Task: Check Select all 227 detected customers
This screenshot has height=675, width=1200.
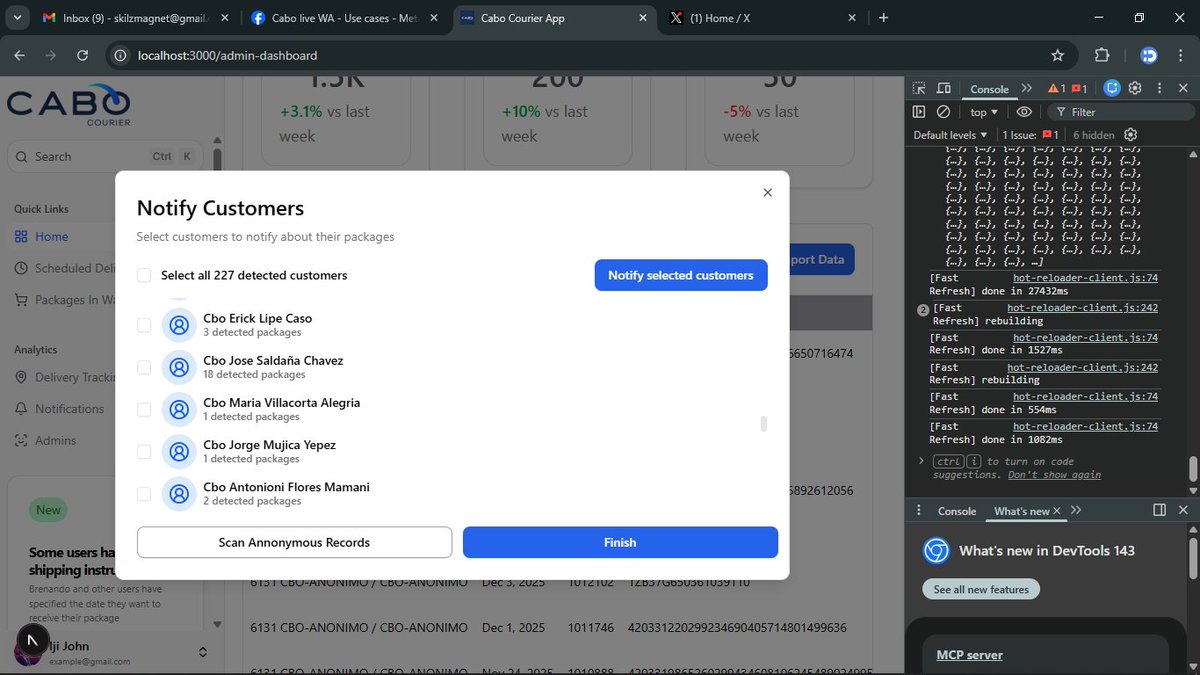Action: tap(144, 275)
